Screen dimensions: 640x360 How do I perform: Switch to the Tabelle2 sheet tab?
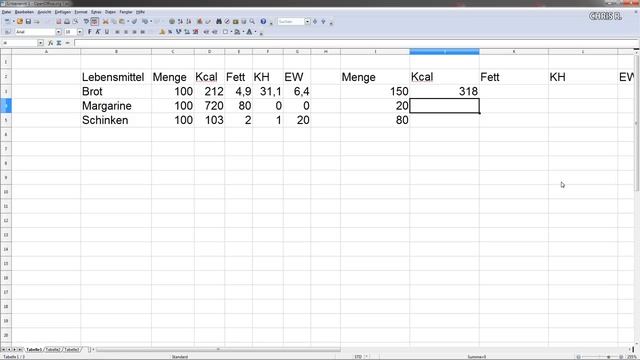coord(53,349)
